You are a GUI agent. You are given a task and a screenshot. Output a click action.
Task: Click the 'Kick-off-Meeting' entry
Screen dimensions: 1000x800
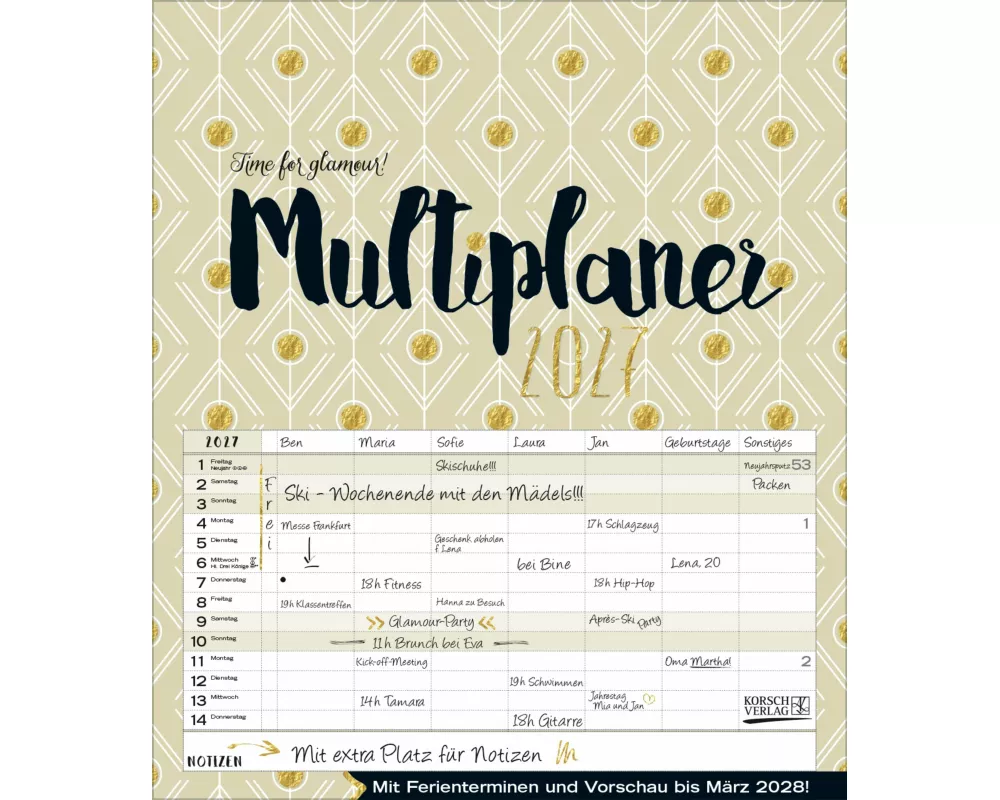392,662
